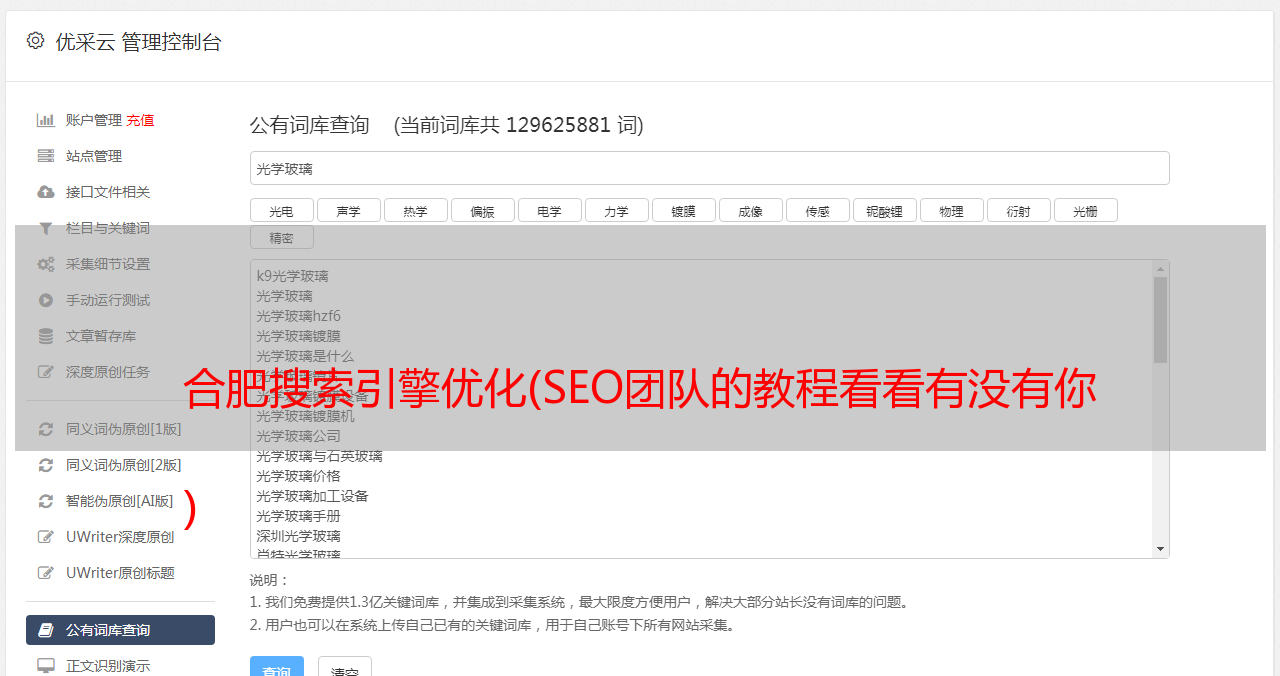Open 文章暂存库 database icon
This screenshot has height=676, width=1280.
point(45,336)
